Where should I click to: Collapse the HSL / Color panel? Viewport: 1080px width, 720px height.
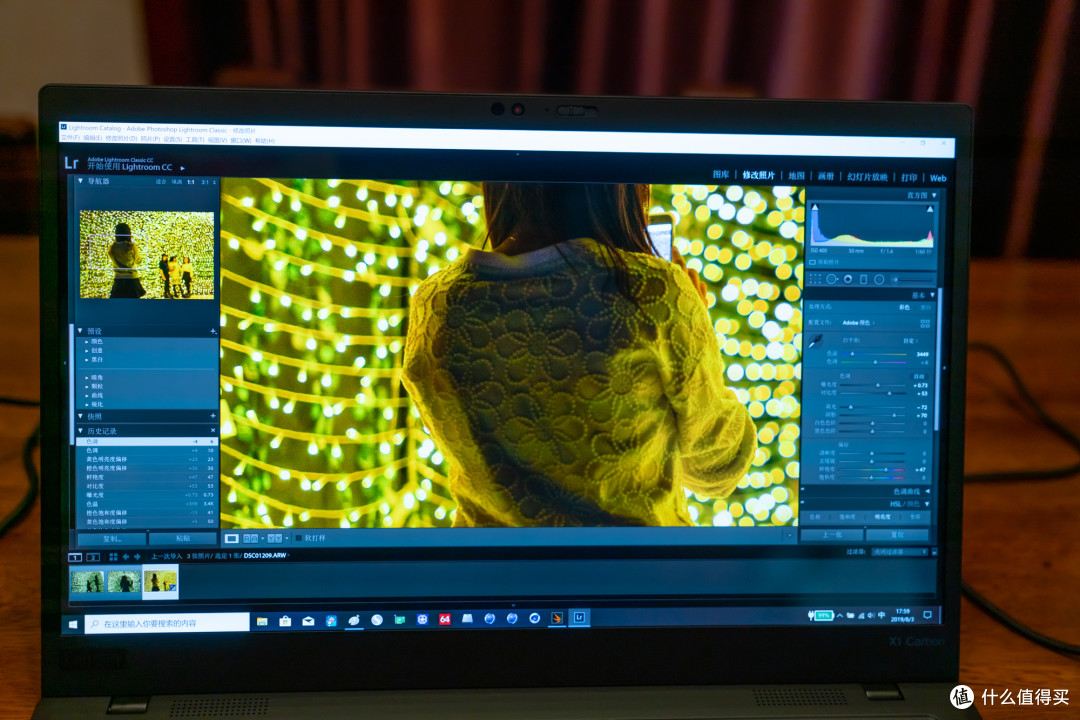tap(927, 504)
